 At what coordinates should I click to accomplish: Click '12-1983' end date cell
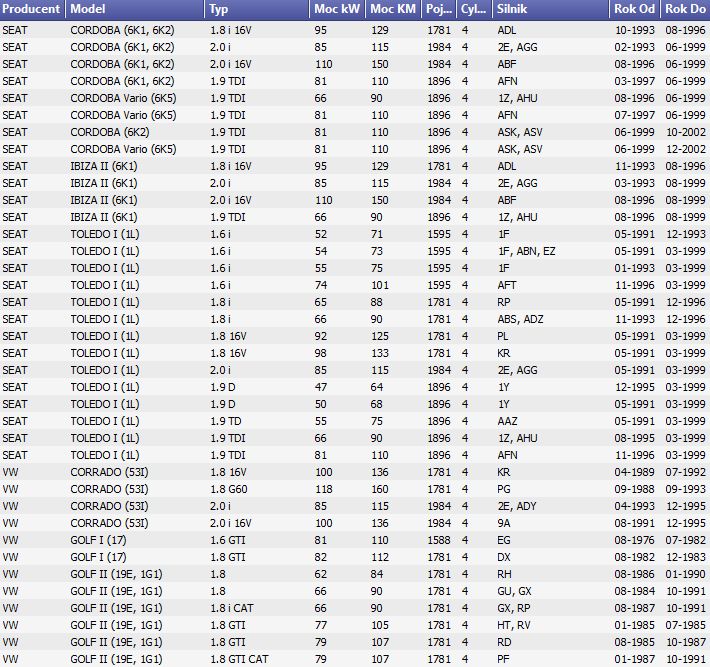pos(685,557)
